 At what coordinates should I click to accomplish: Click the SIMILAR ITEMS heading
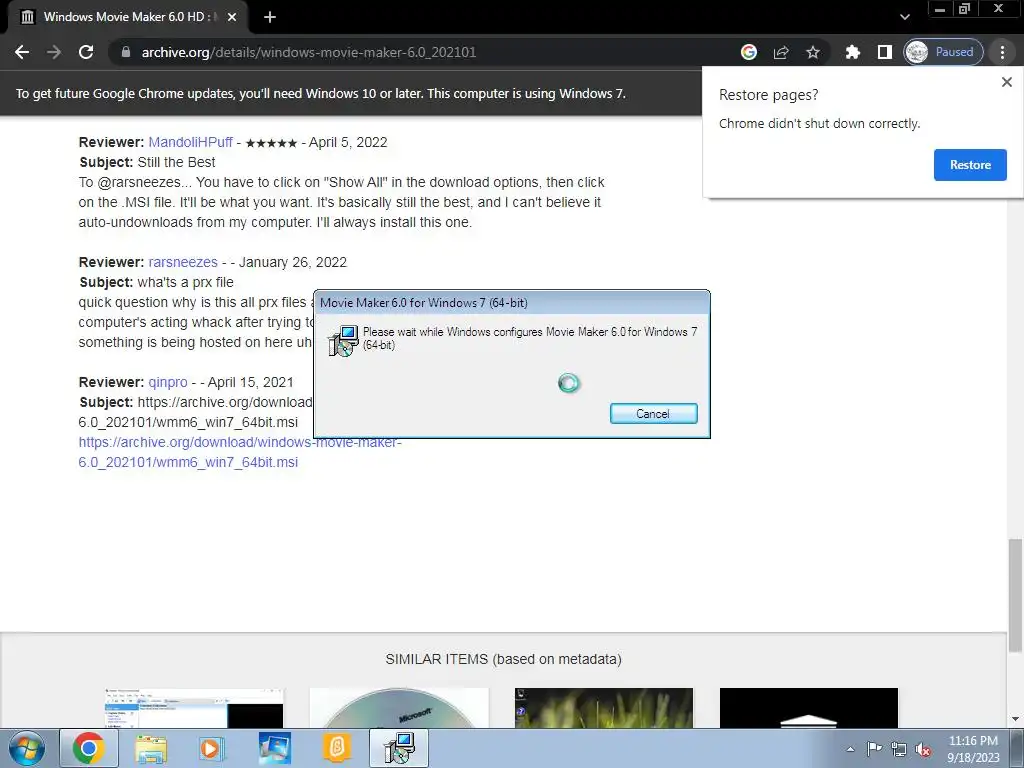click(x=503, y=660)
